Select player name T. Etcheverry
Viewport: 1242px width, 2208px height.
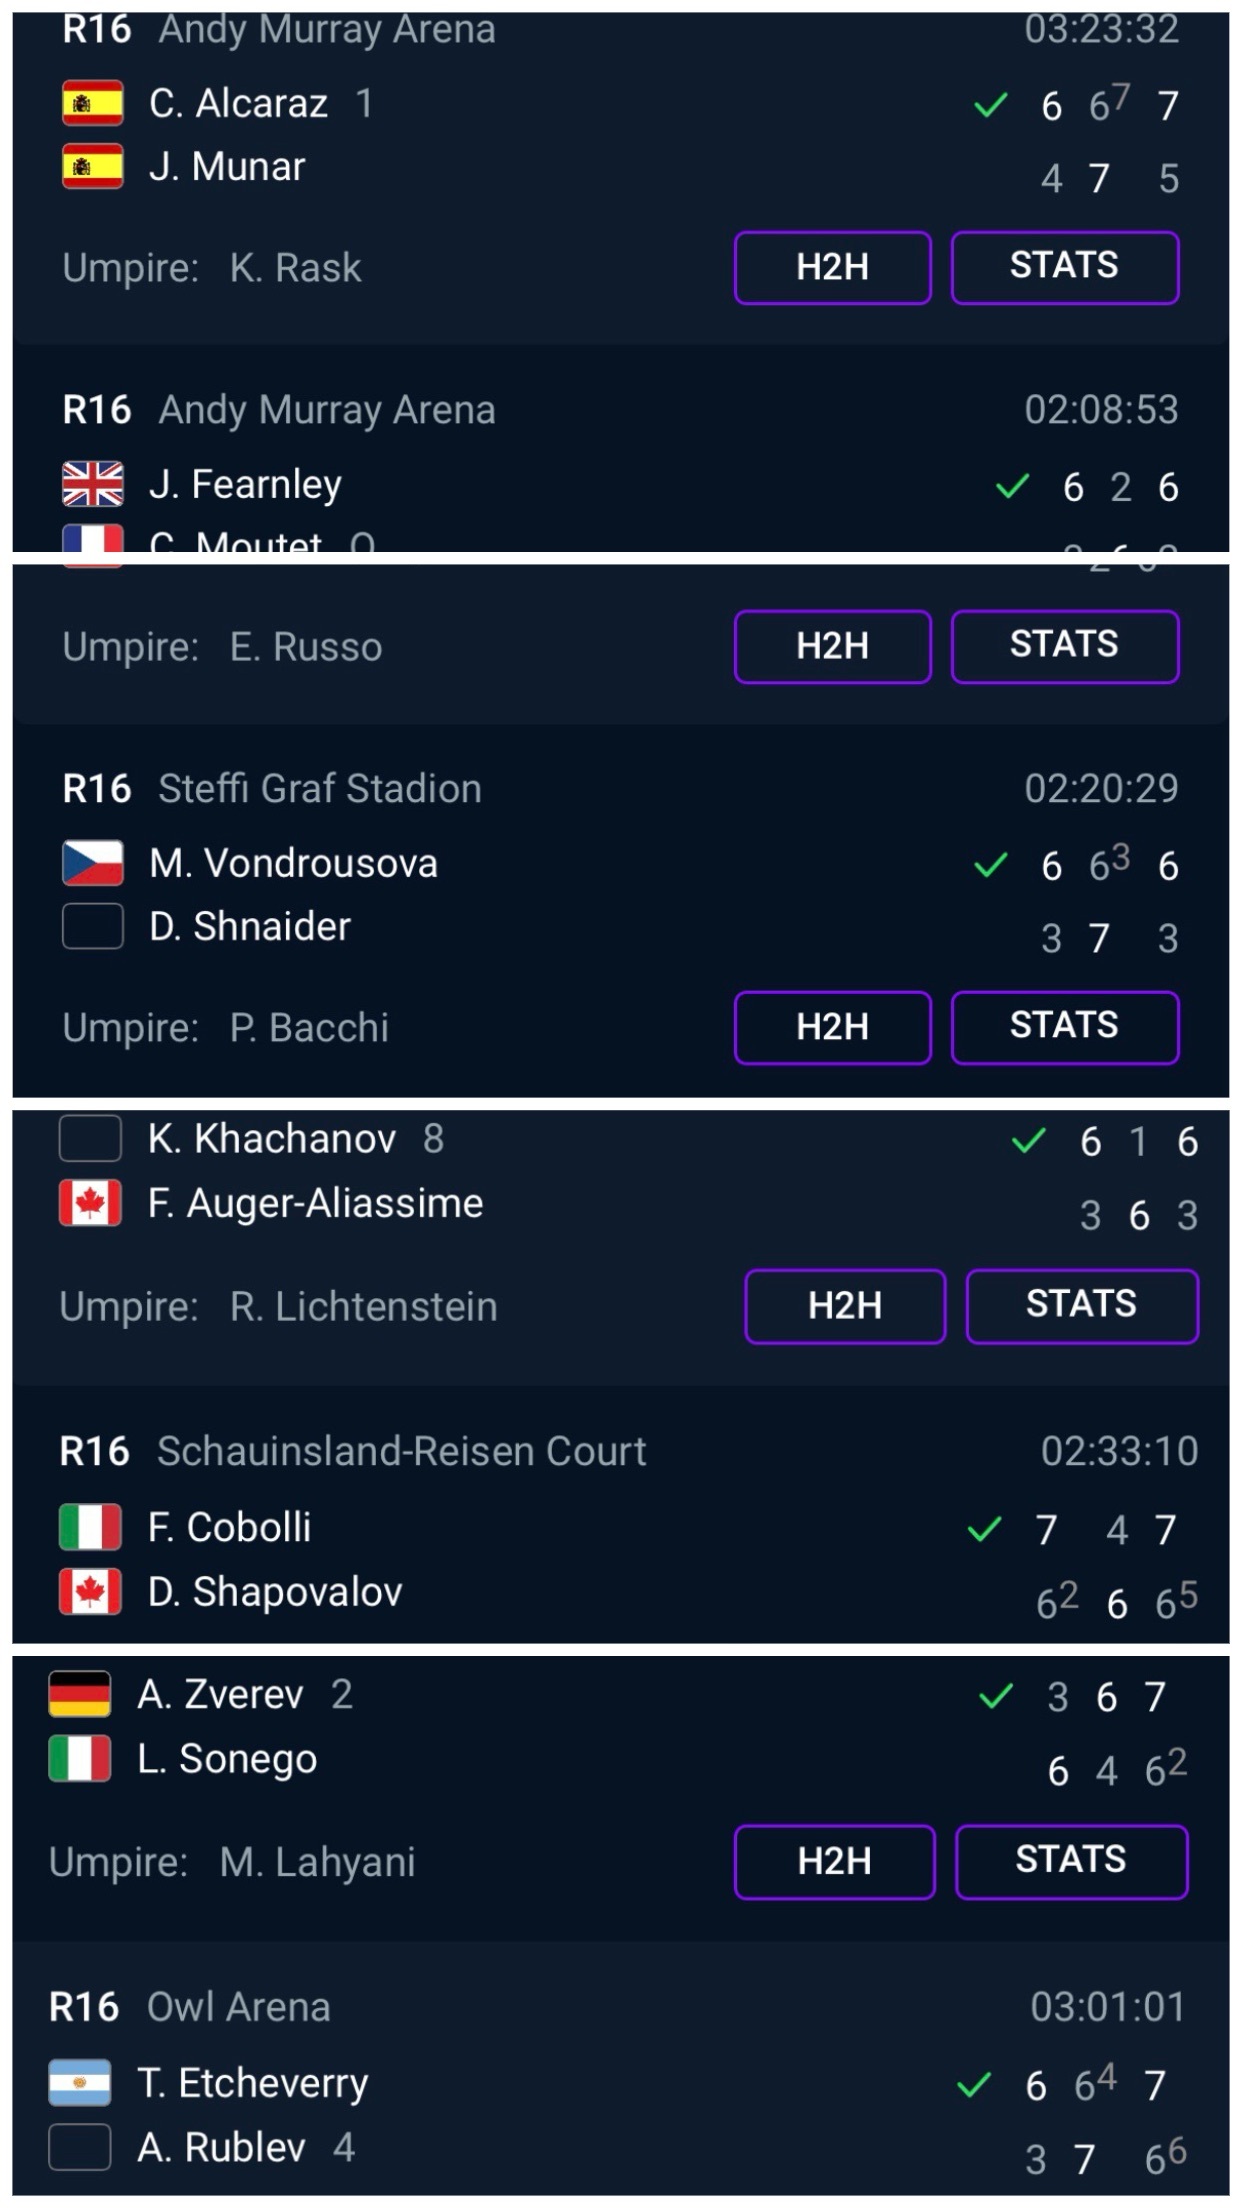coord(253,2084)
